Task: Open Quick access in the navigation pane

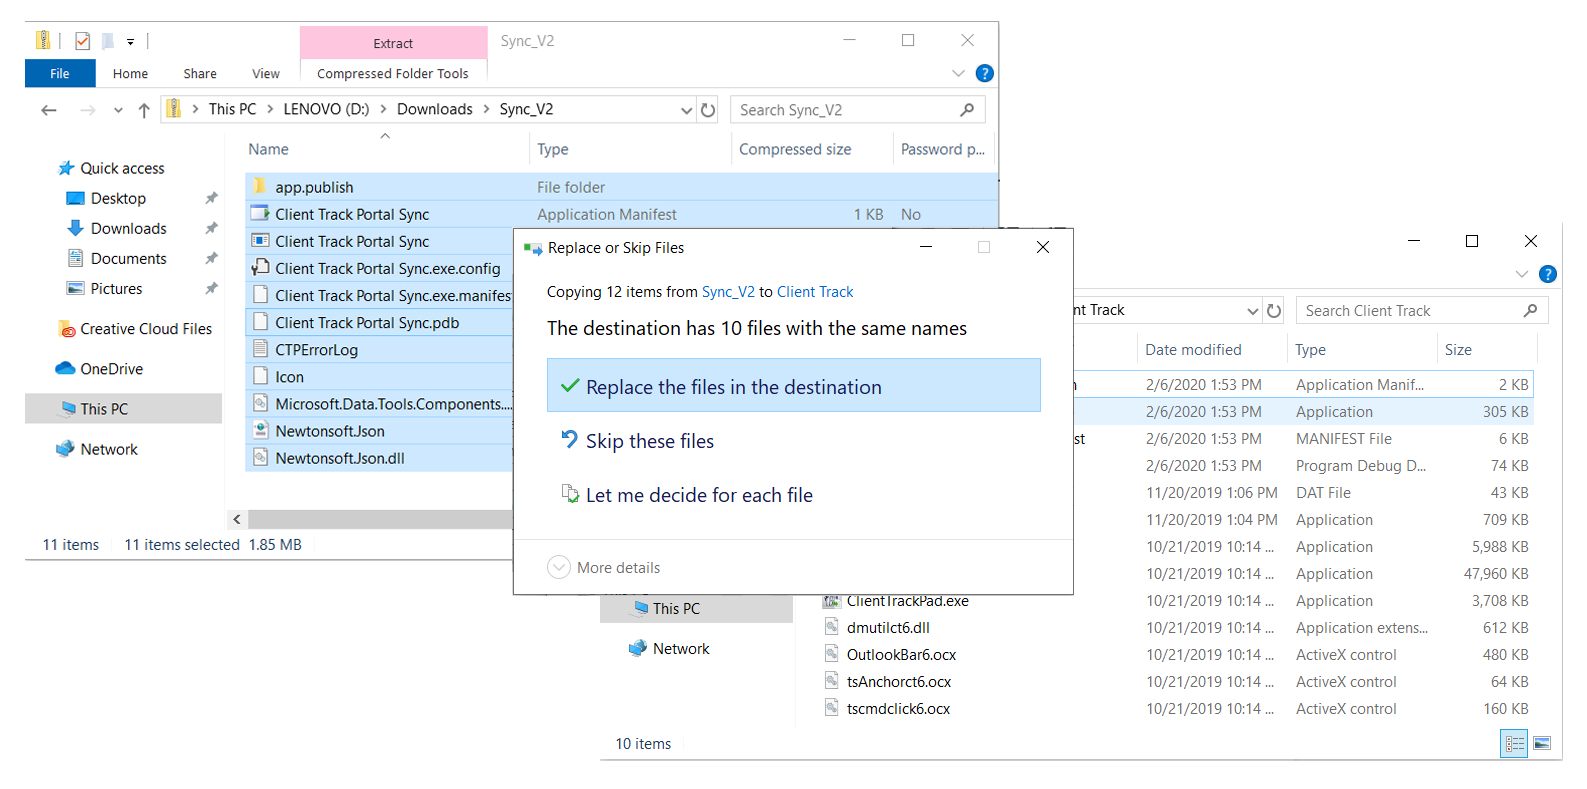Action: coord(122,168)
